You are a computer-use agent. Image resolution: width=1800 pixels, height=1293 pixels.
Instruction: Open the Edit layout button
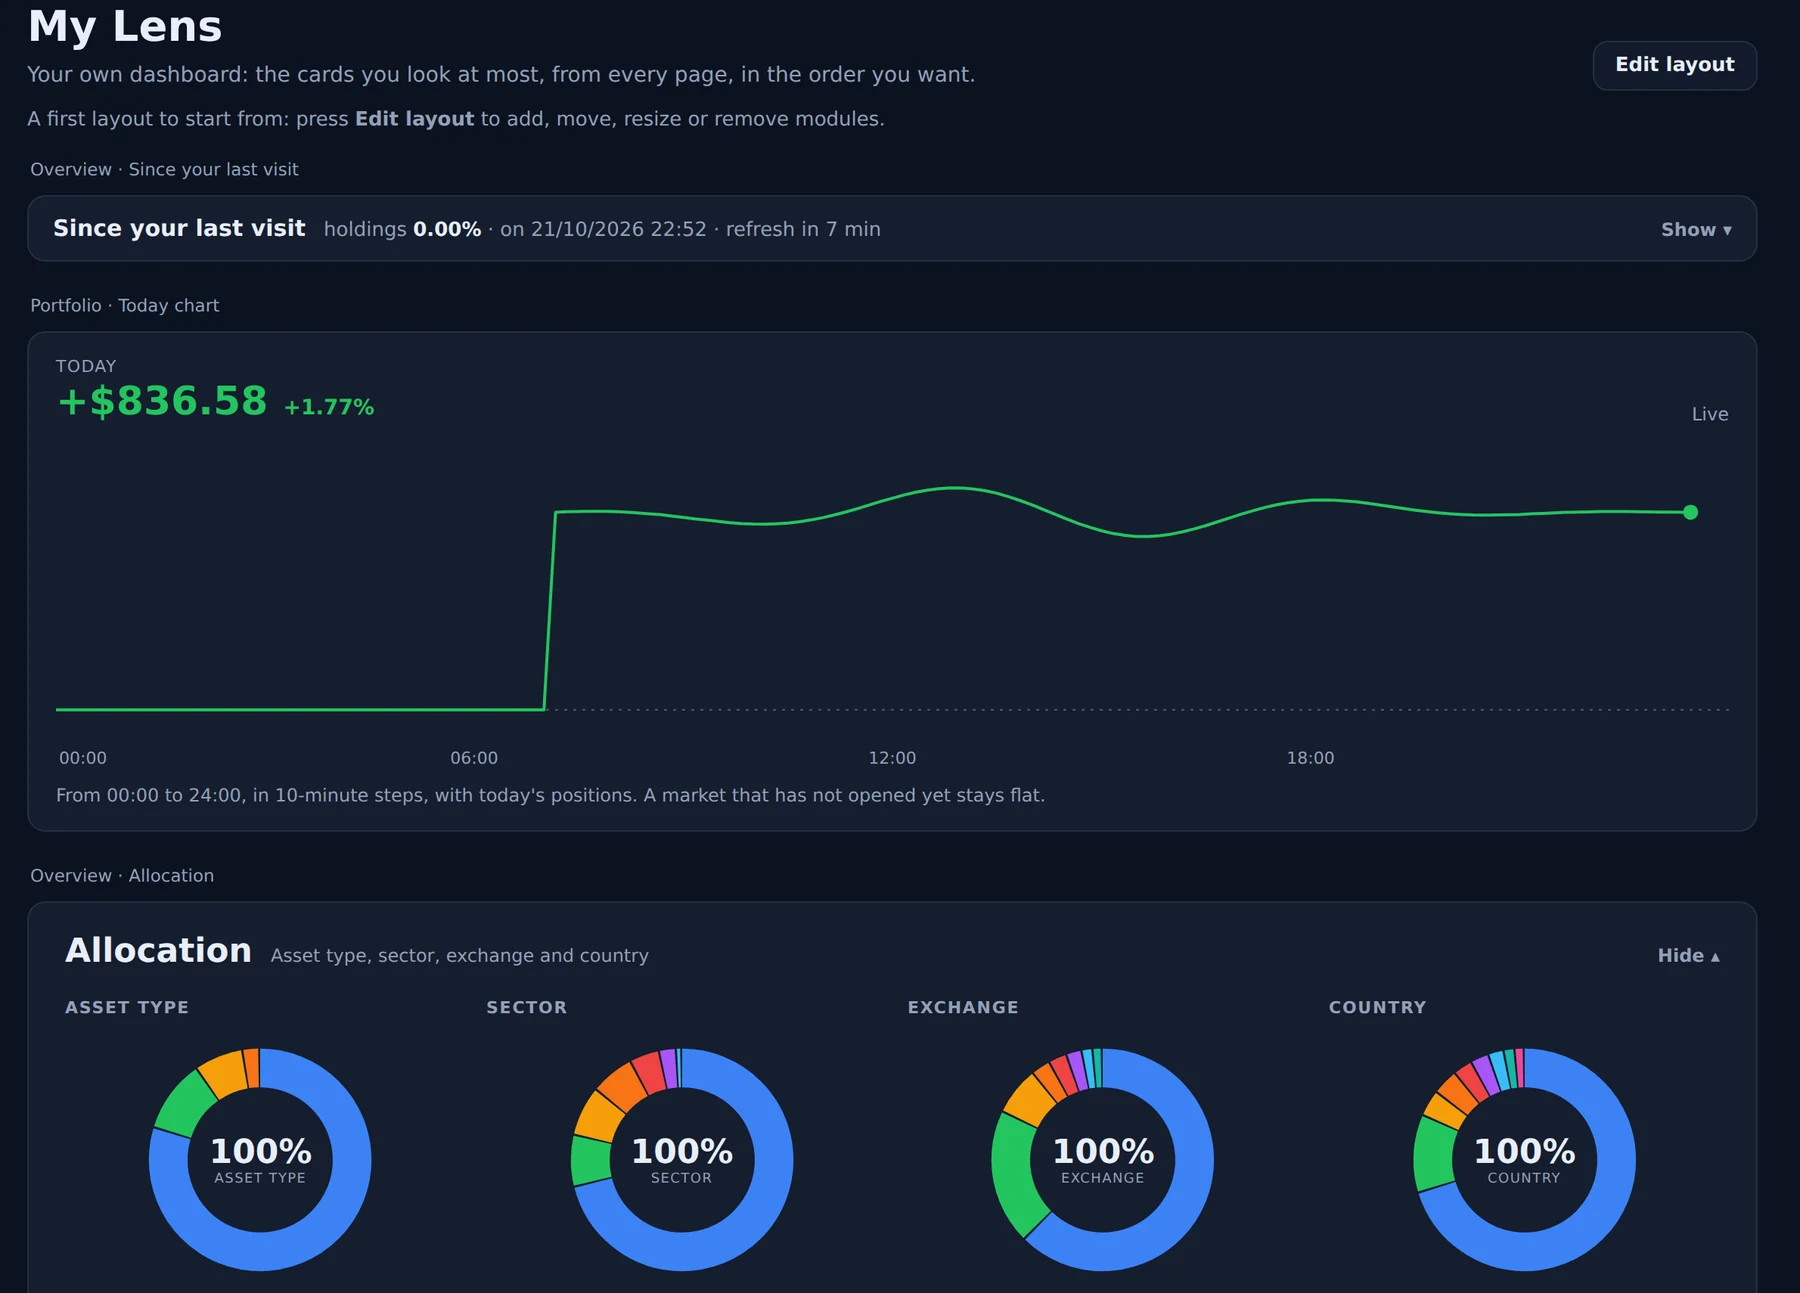coord(1674,65)
